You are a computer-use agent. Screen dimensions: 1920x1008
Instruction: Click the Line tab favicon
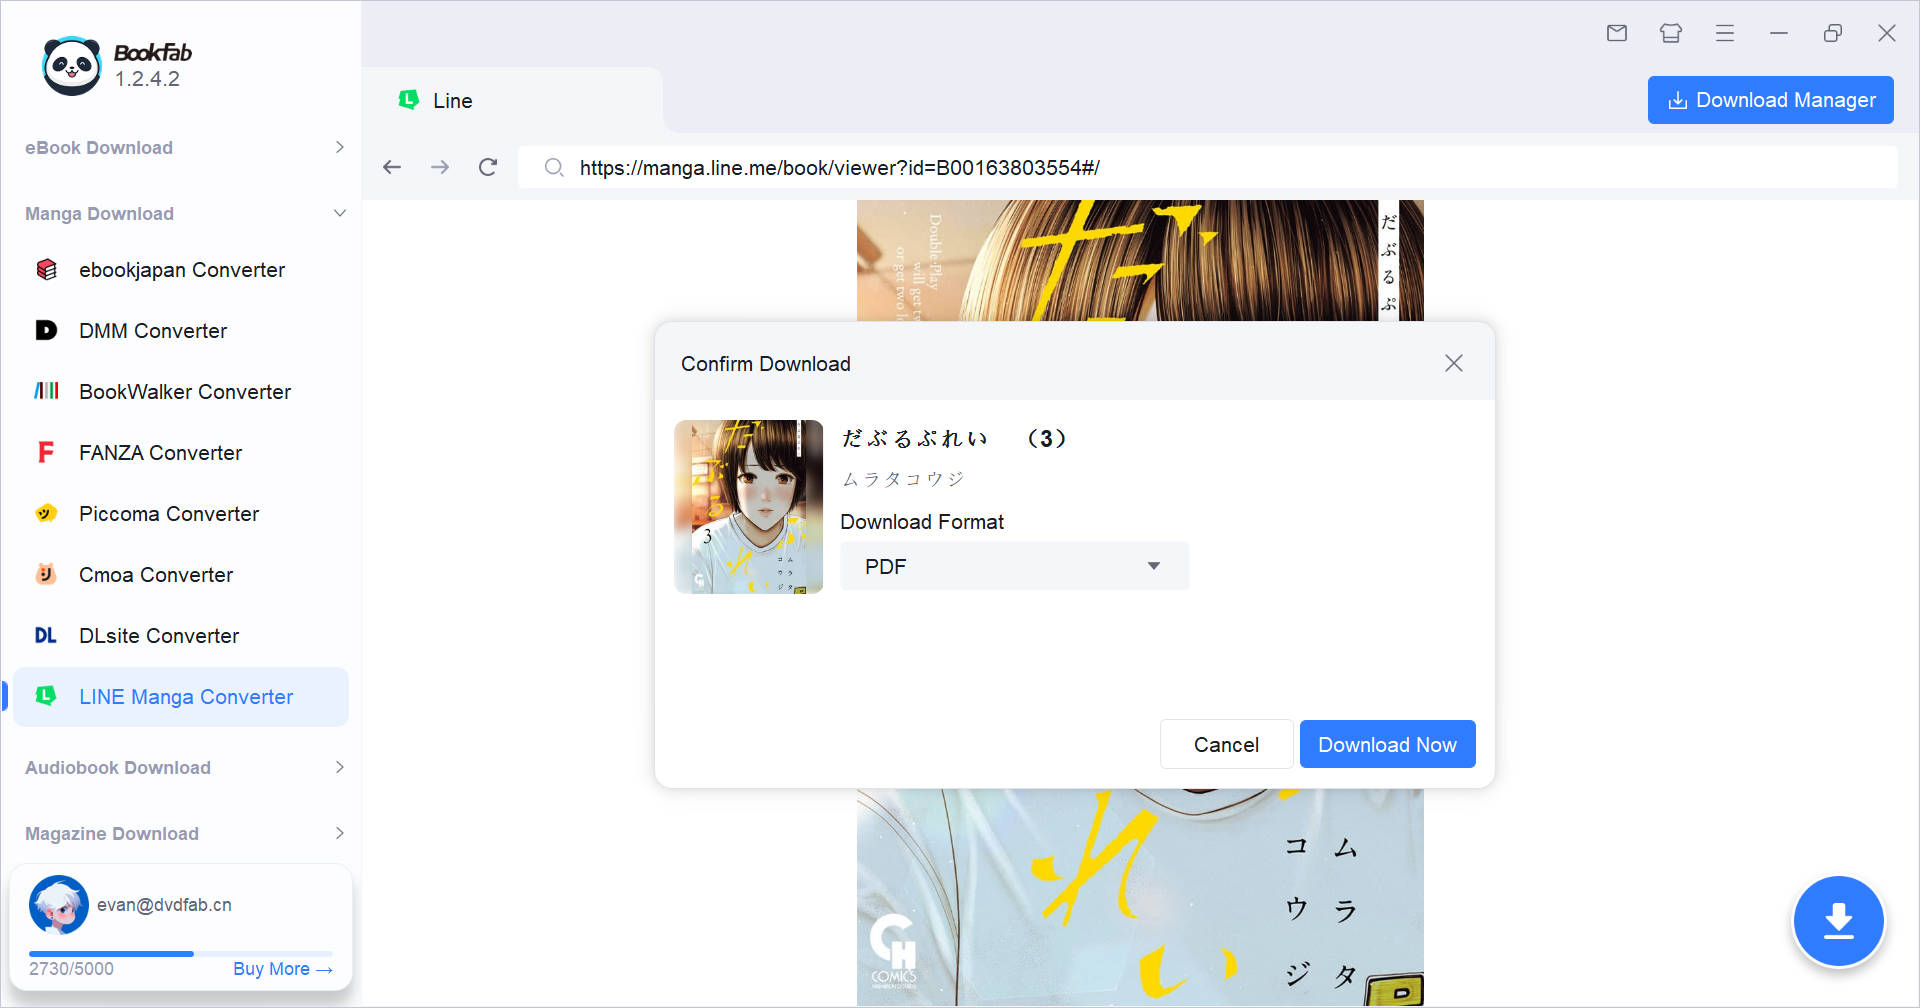[409, 100]
